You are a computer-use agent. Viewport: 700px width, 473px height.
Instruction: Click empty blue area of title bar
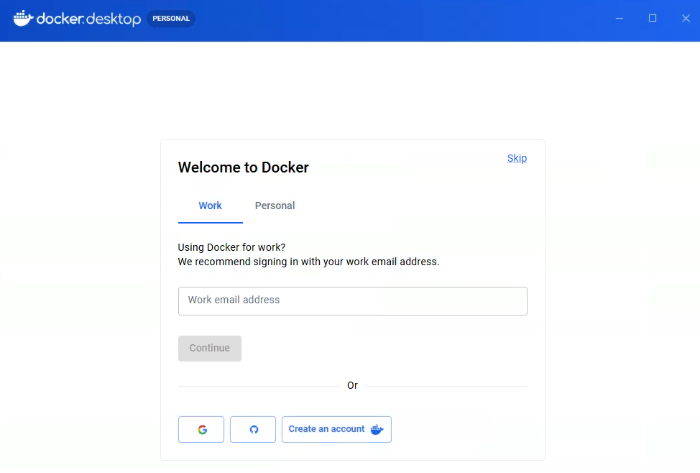402,19
